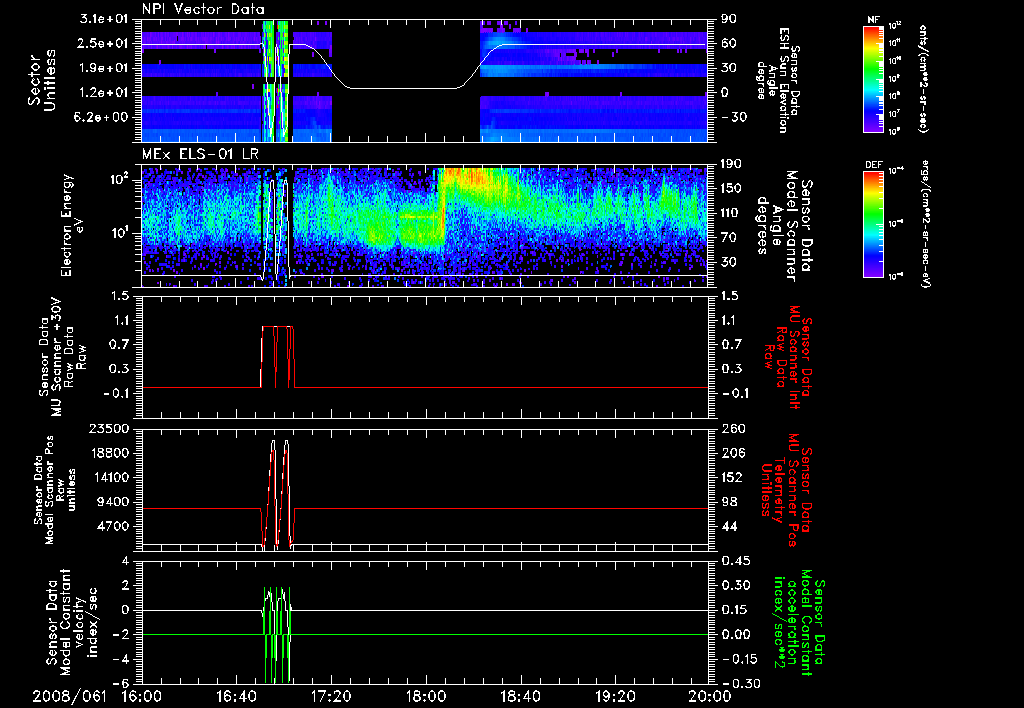Click the "18:00" time tick label
Image resolution: width=1024 pixels, height=708 pixels.
426,696
